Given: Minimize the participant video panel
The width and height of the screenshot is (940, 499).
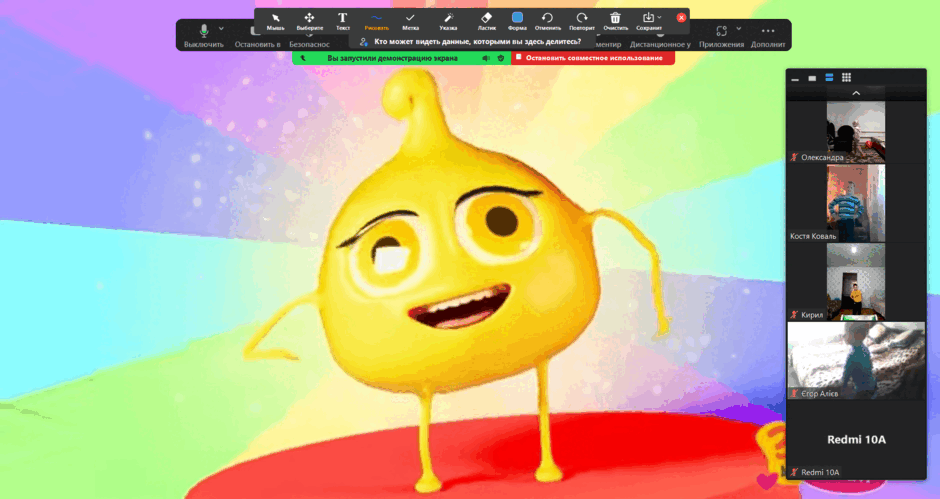Looking at the screenshot, I should click(x=795, y=78).
